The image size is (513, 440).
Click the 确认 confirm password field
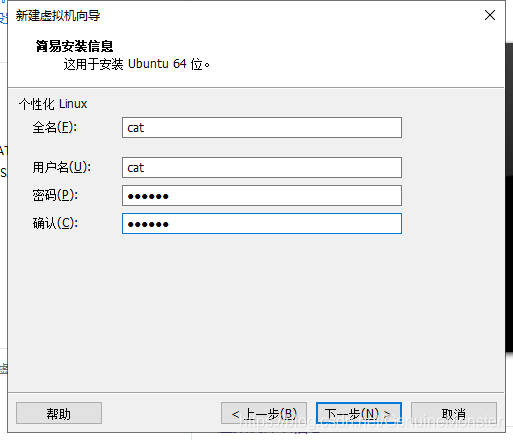(262, 223)
